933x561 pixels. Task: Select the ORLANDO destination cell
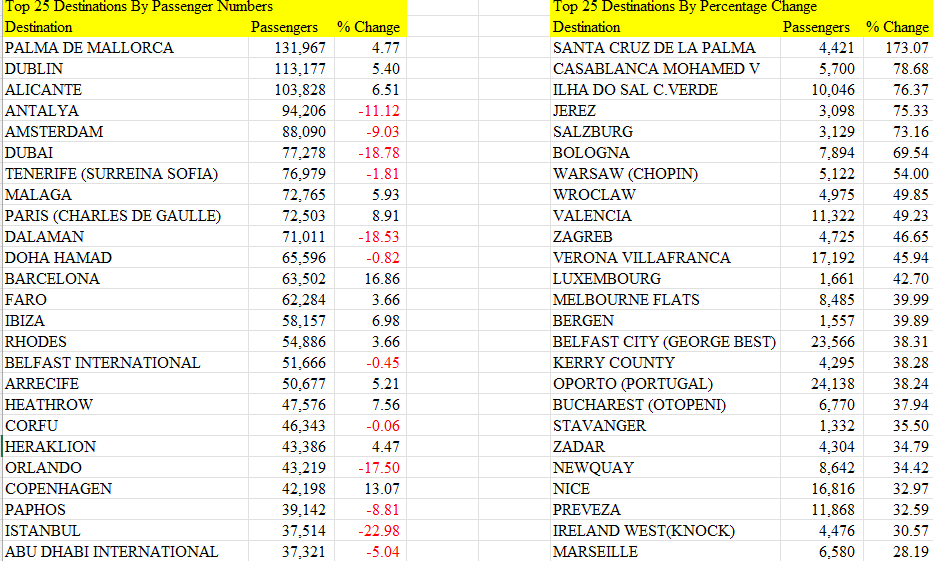click(125, 468)
